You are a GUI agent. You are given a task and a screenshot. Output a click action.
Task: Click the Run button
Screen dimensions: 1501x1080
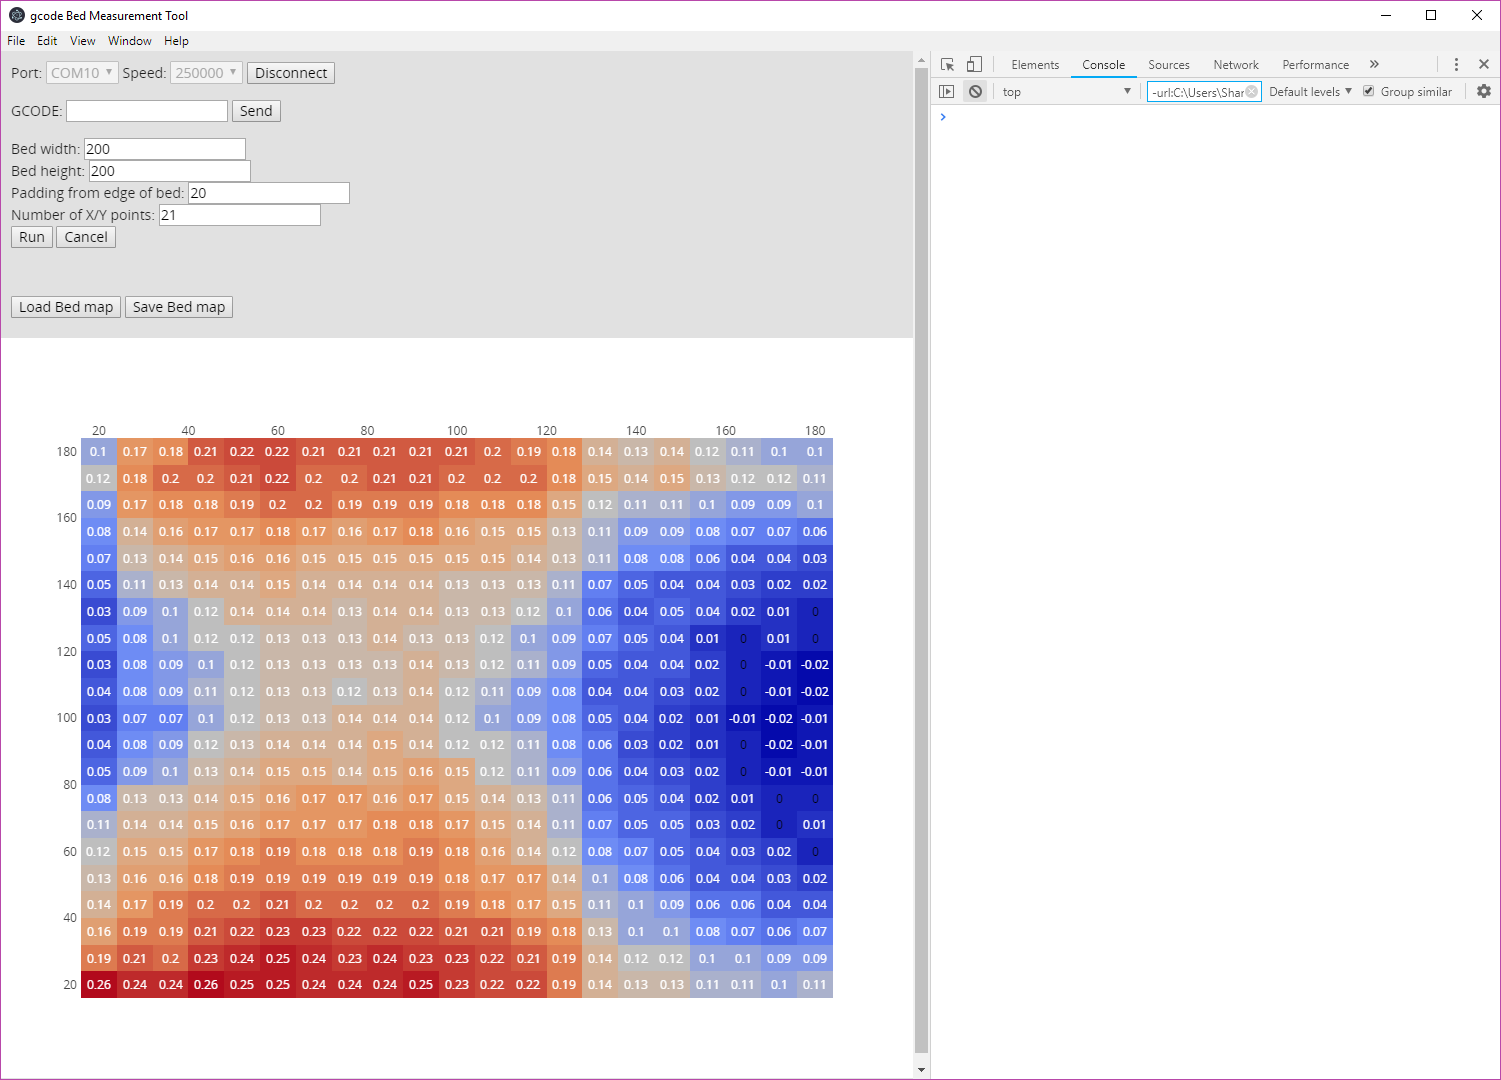pyautogui.click(x=32, y=237)
